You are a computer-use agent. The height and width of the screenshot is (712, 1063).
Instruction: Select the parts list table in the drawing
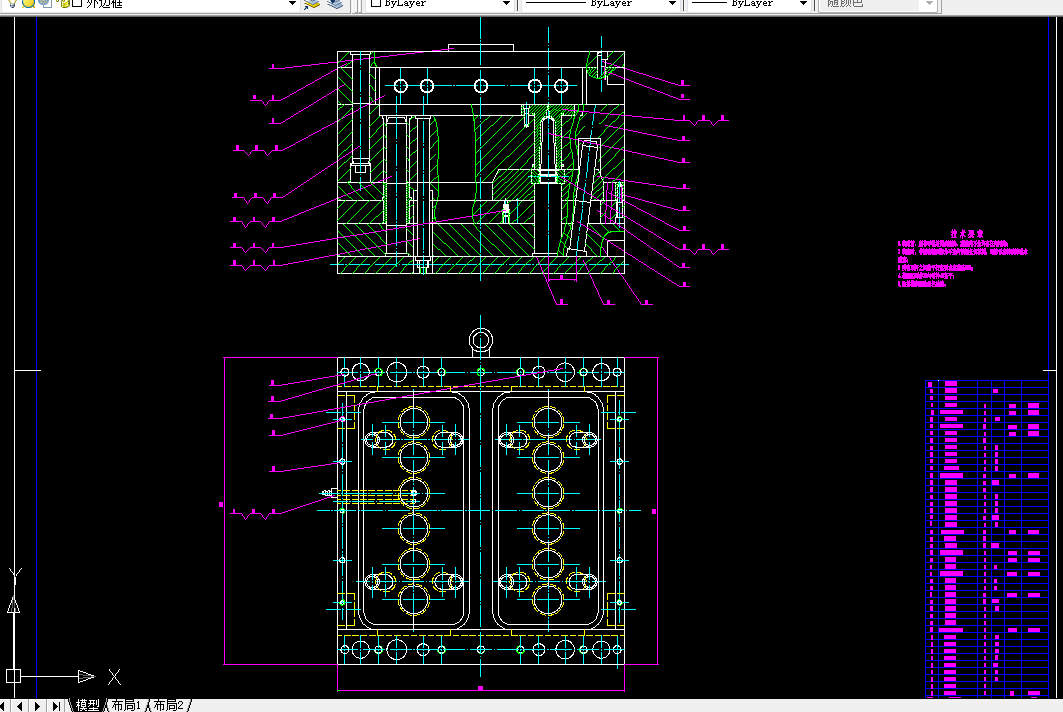[986, 538]
